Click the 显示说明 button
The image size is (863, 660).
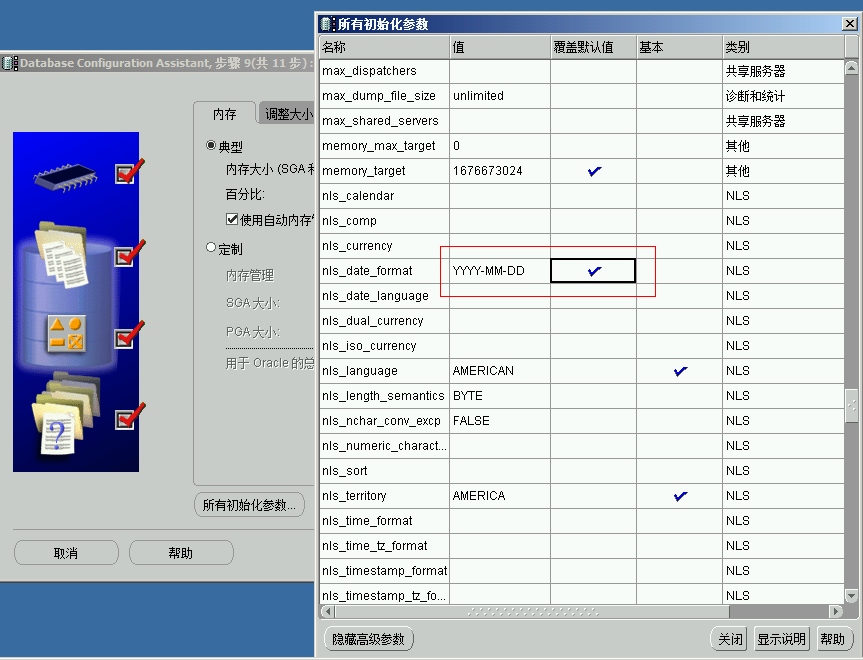(x=781, y=638)
